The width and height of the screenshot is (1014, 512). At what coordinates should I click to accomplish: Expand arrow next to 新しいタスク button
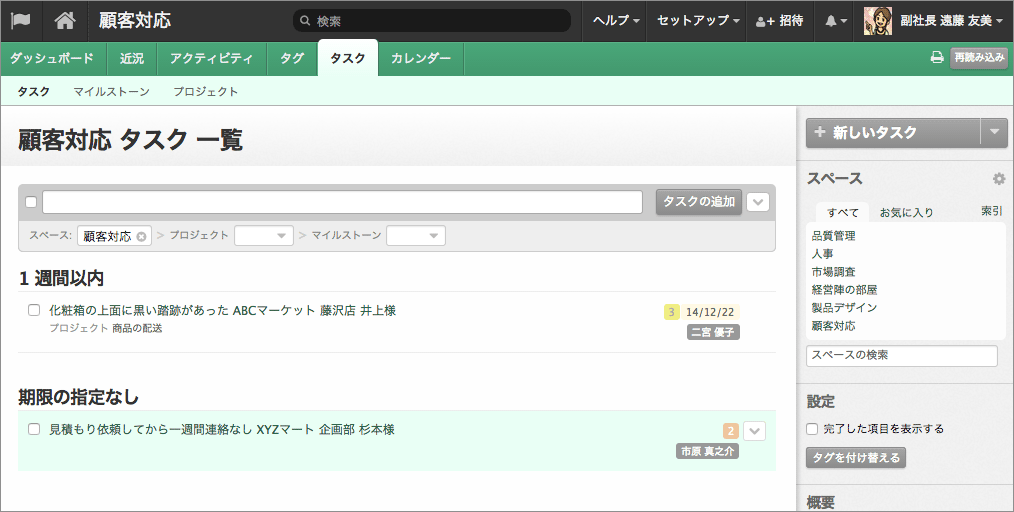point(994,133)
